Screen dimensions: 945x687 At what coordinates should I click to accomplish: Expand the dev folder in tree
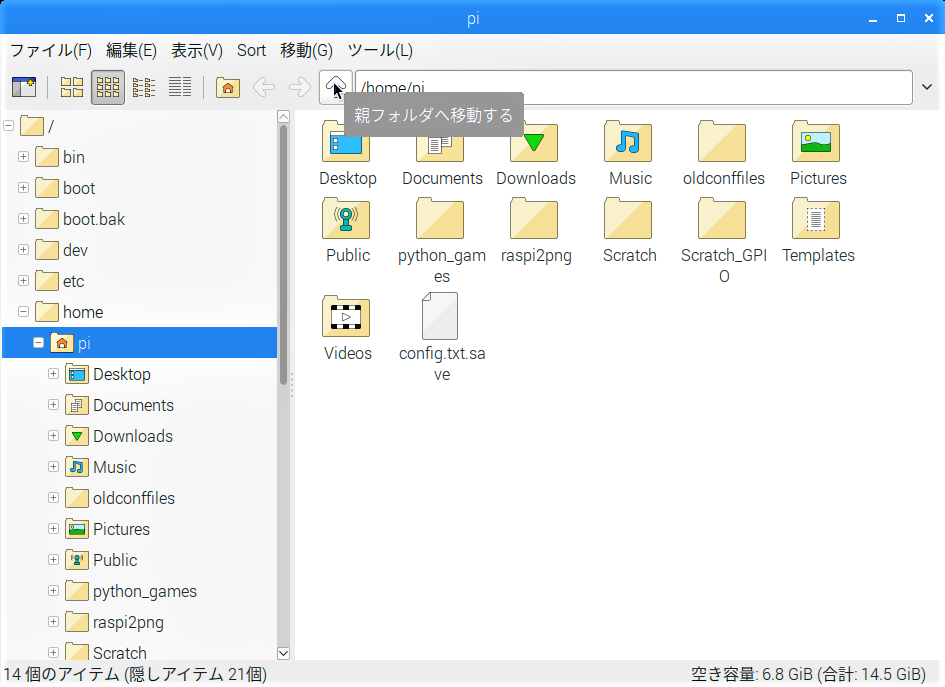(x=24, y=250)
